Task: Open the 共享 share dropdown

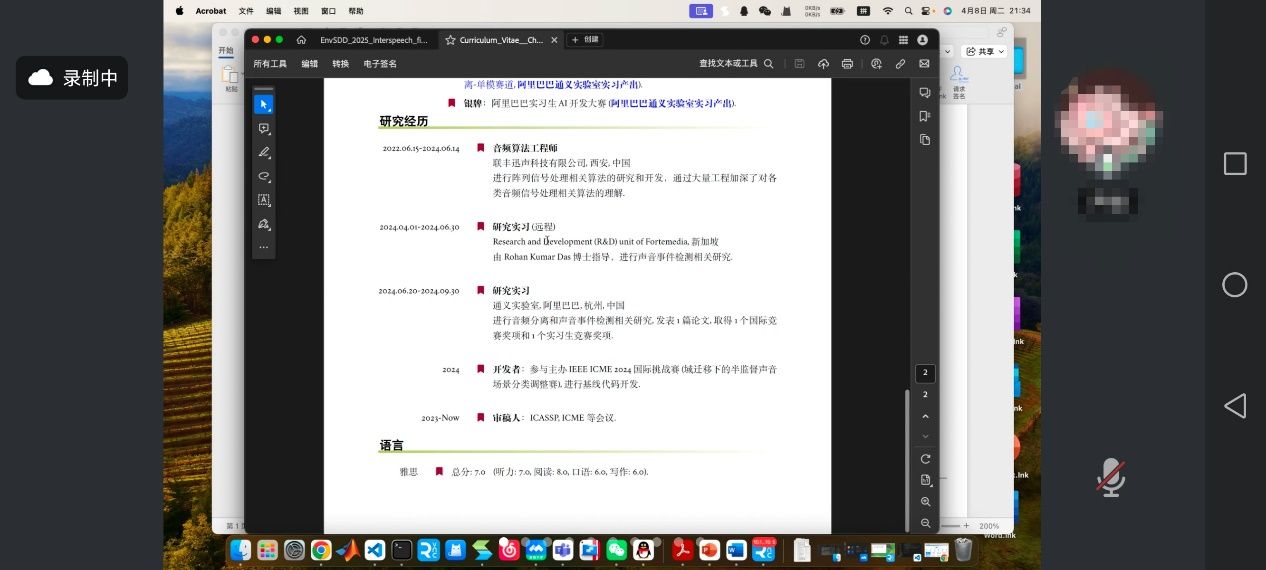Action: pos(984,52)
